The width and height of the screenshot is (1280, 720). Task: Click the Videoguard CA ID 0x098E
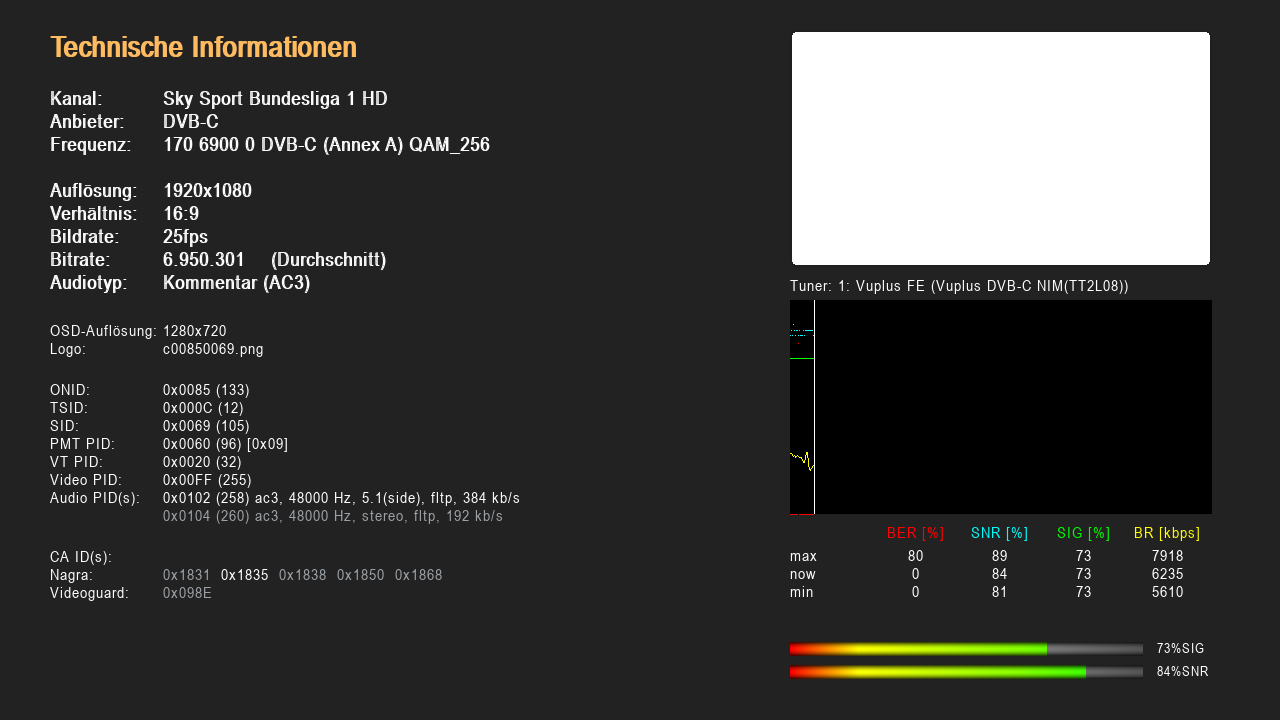click(x=187, y=593)
